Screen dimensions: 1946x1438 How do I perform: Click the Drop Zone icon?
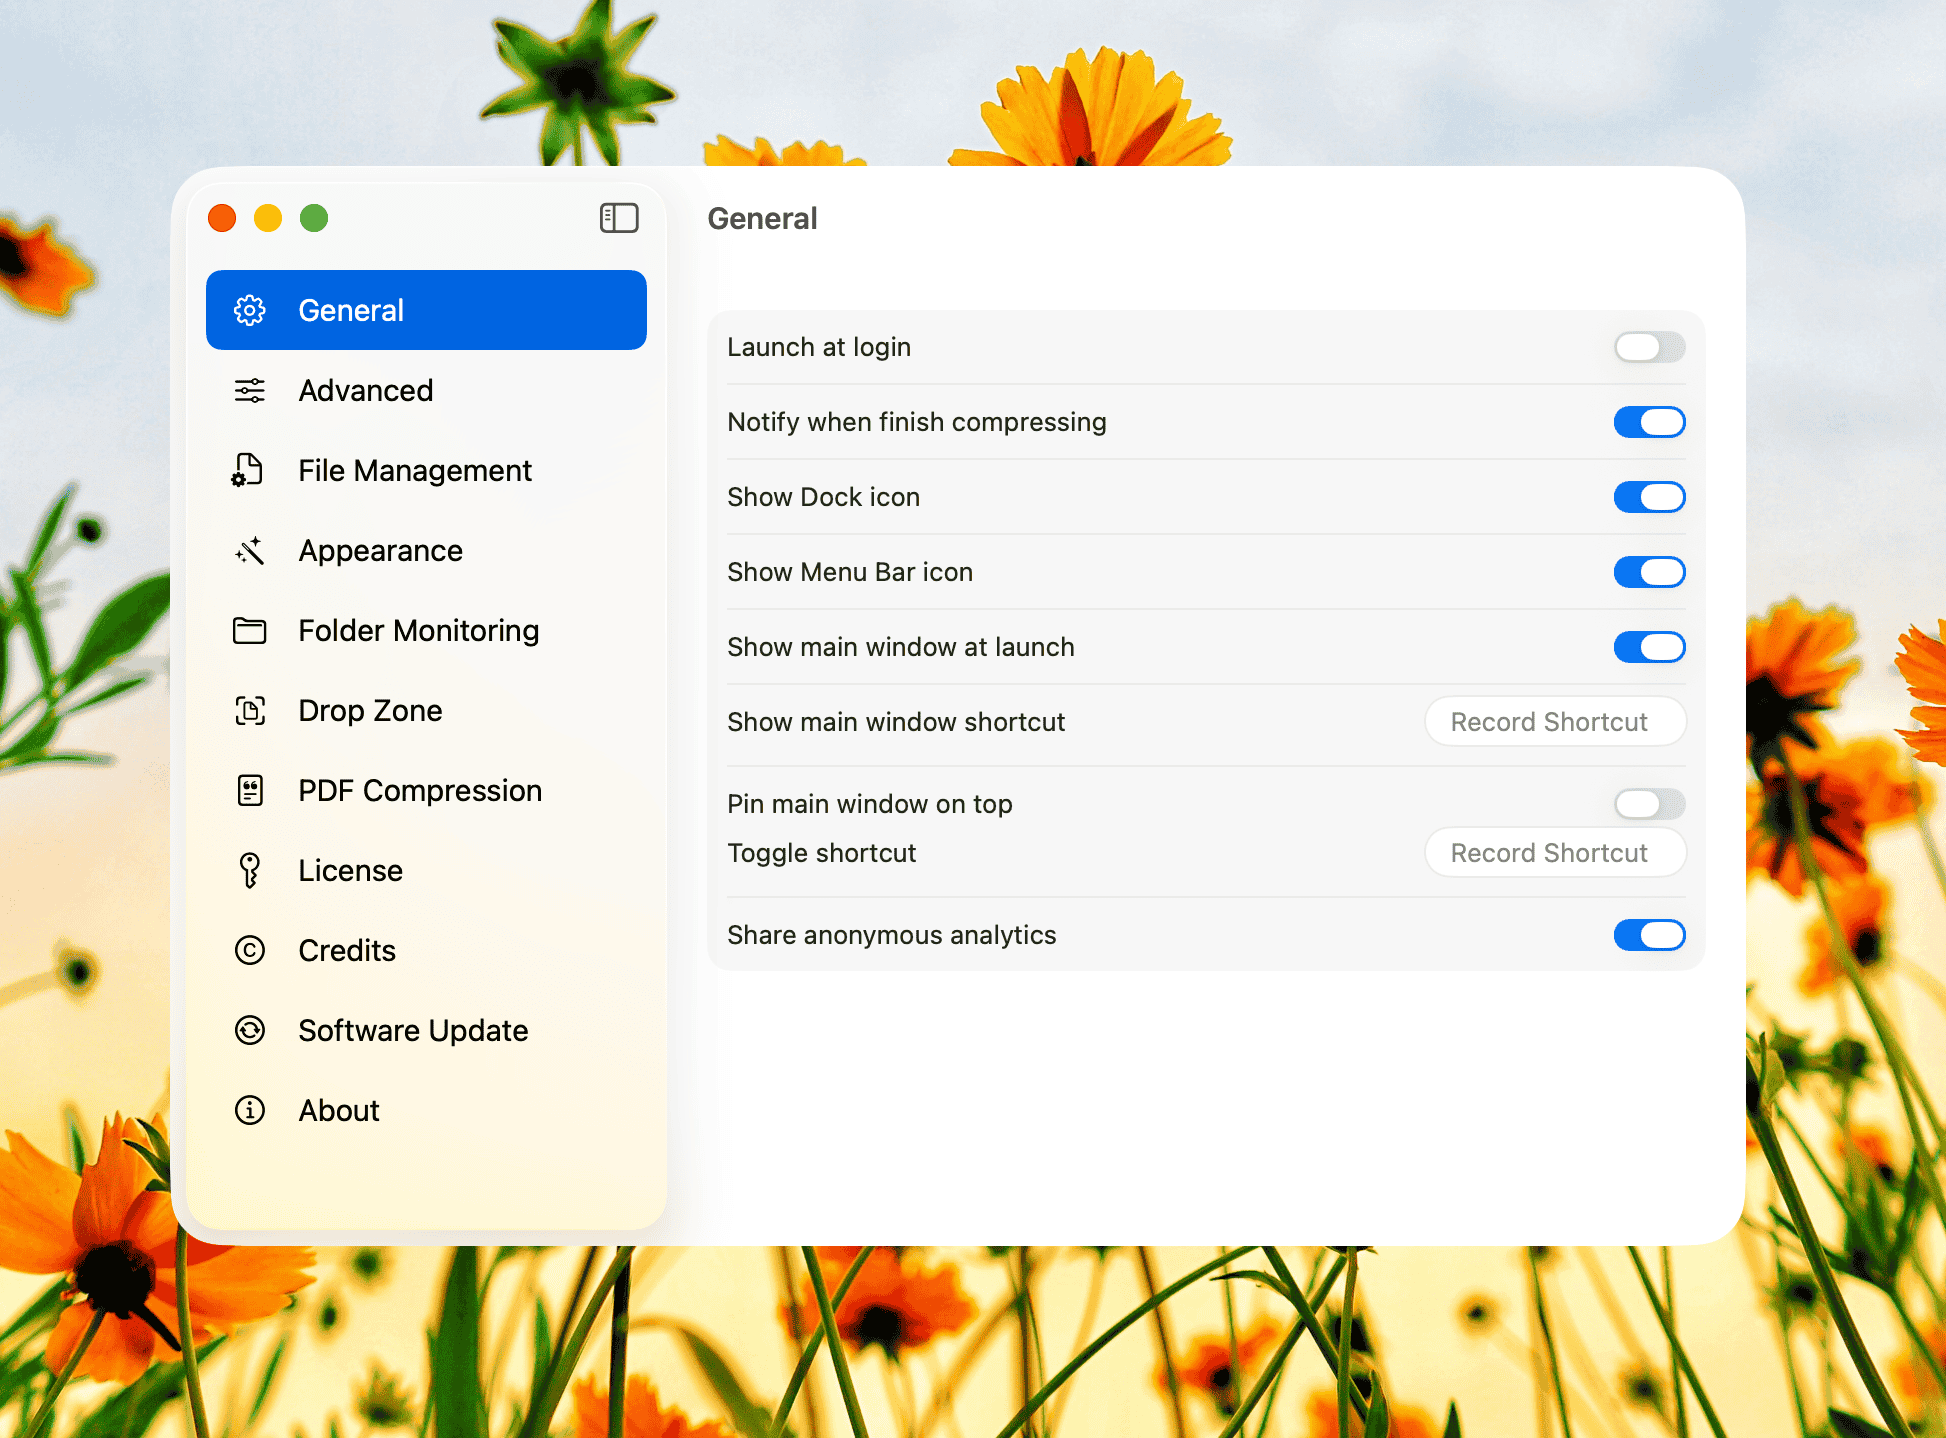[250, 711]
